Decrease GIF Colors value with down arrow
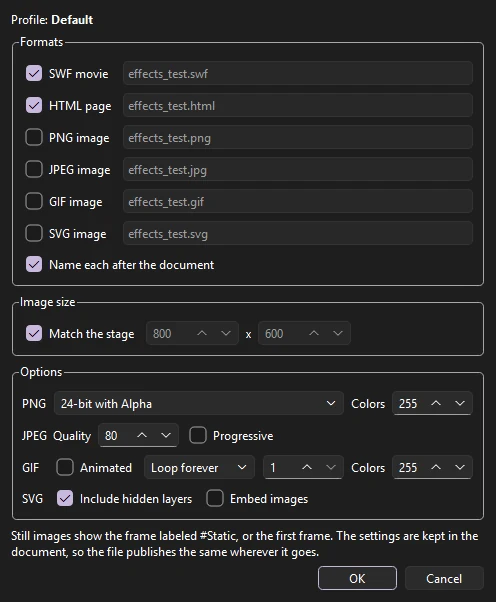496x602 pixels. click(x=460, y=467)
